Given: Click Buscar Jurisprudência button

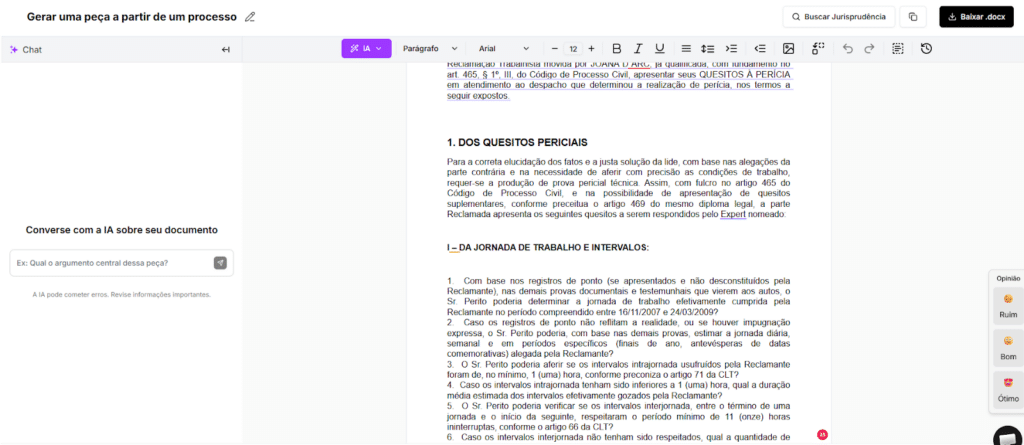Looking at the screenshot, I should pyautogui.click(x=838, y=17).
